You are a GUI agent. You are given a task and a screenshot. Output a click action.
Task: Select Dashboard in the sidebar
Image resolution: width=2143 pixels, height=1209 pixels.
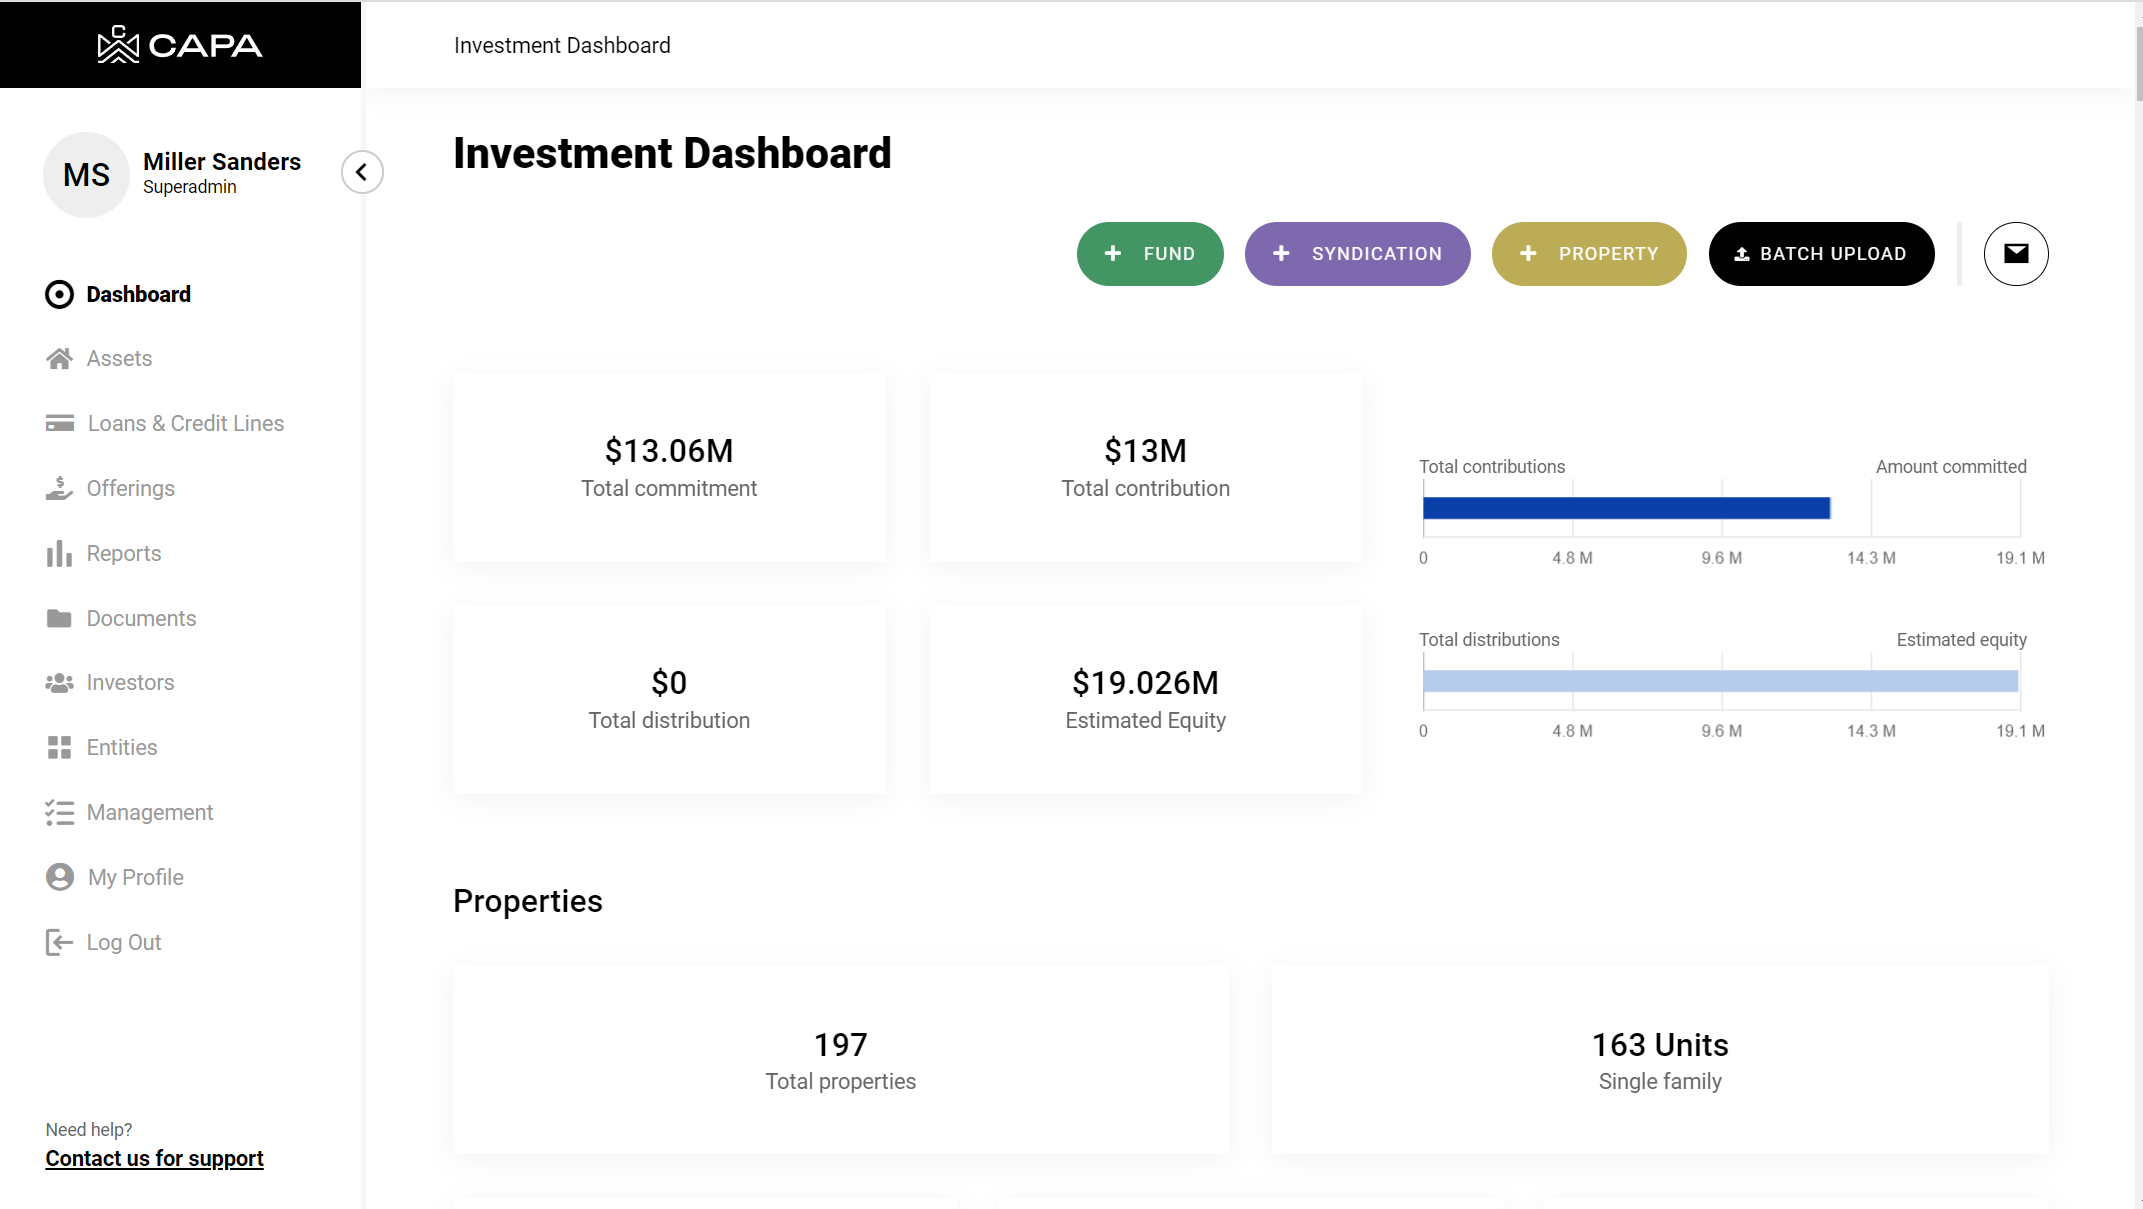point(138,295)
